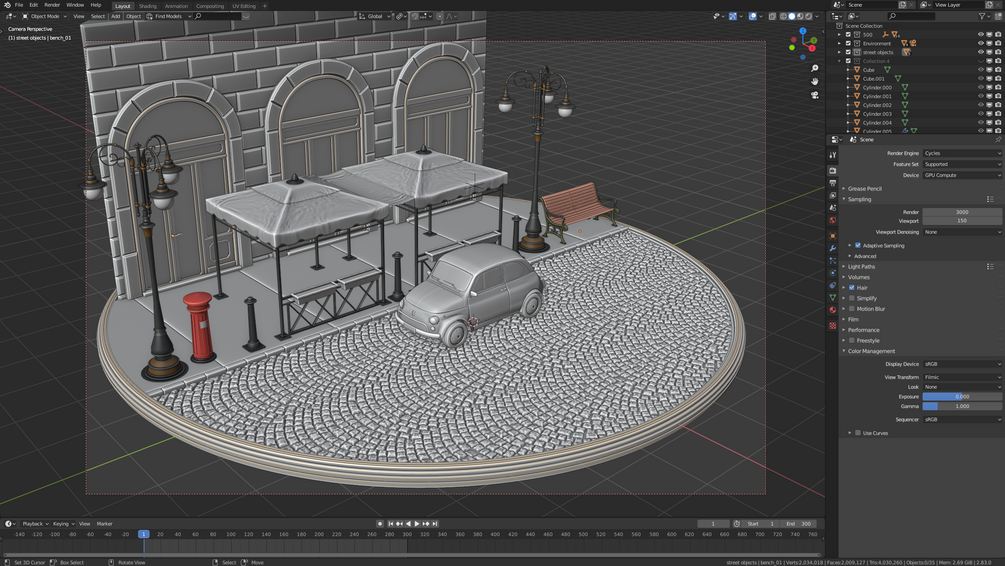1005x566 pixels.
Task: Uncheck the Environment collection checkbox
Action: 848,44
